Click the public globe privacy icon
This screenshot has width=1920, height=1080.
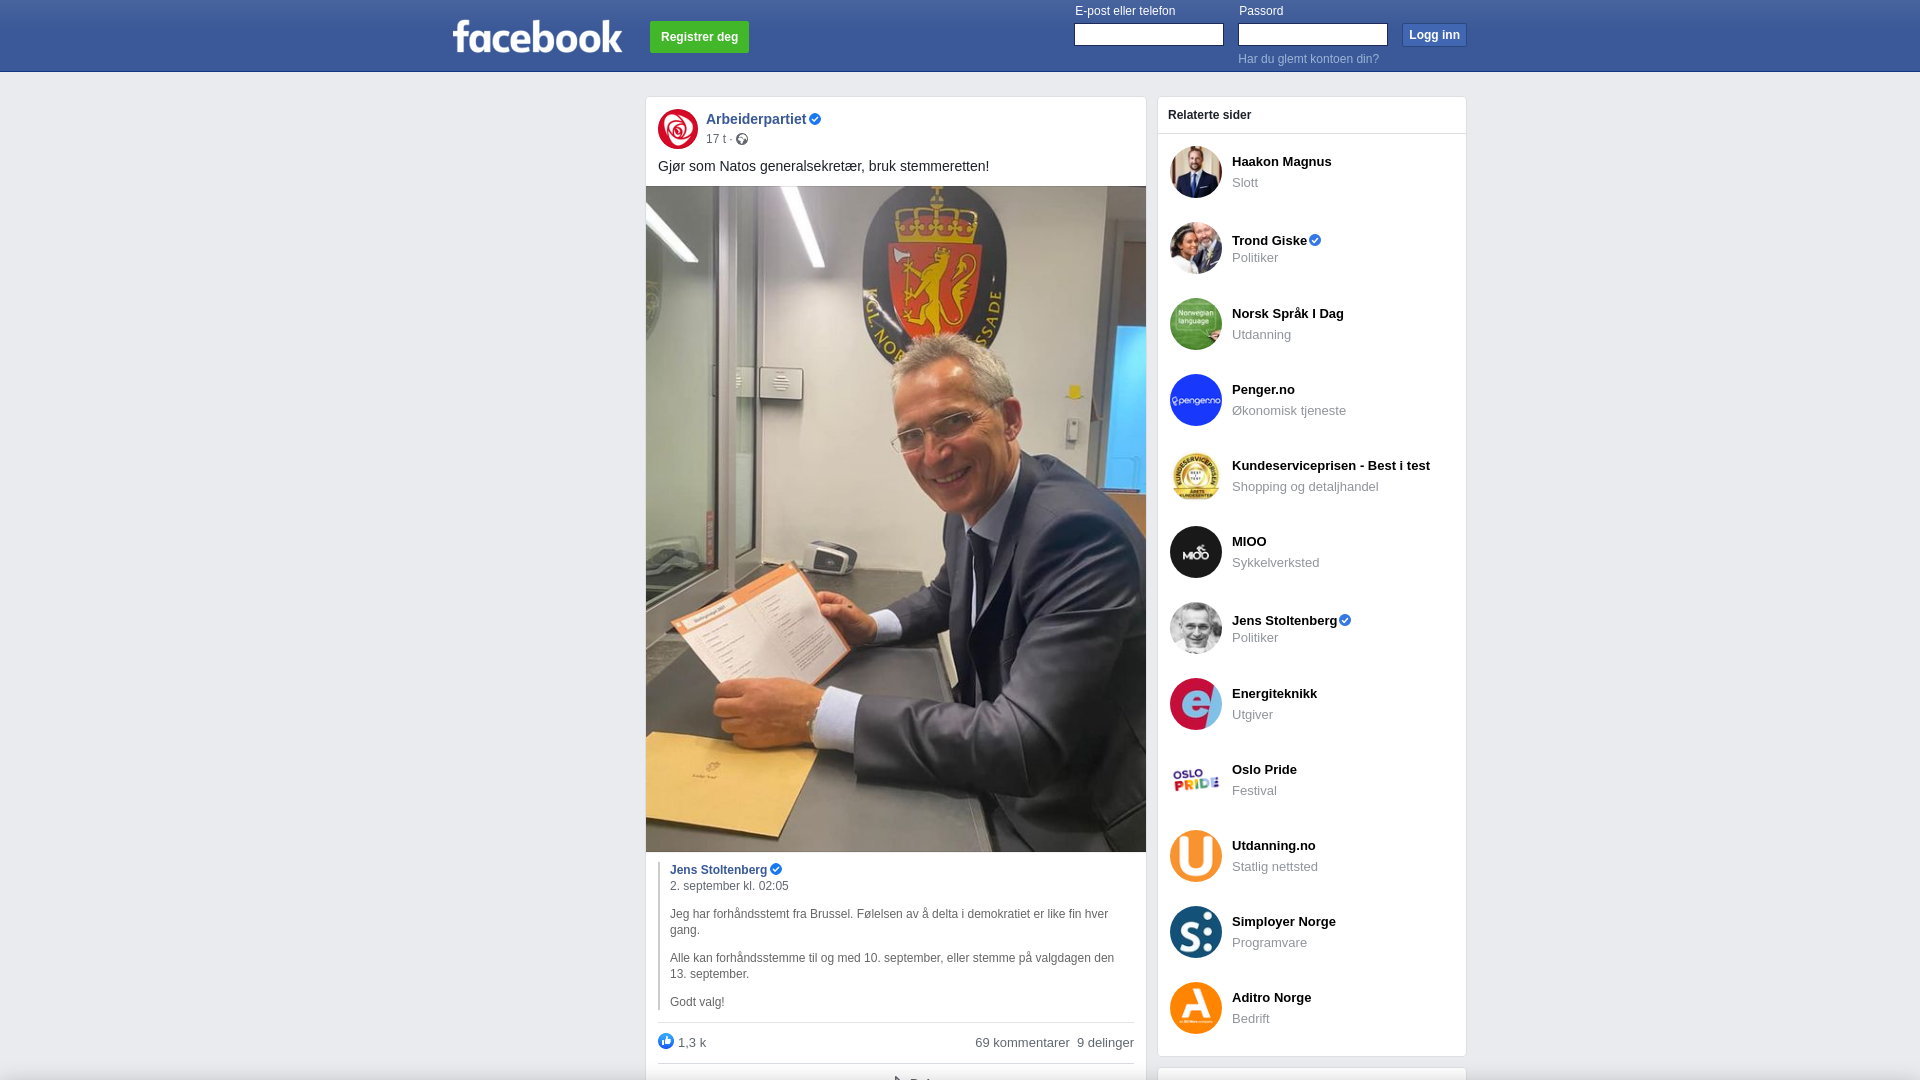[x=742, y=139]
